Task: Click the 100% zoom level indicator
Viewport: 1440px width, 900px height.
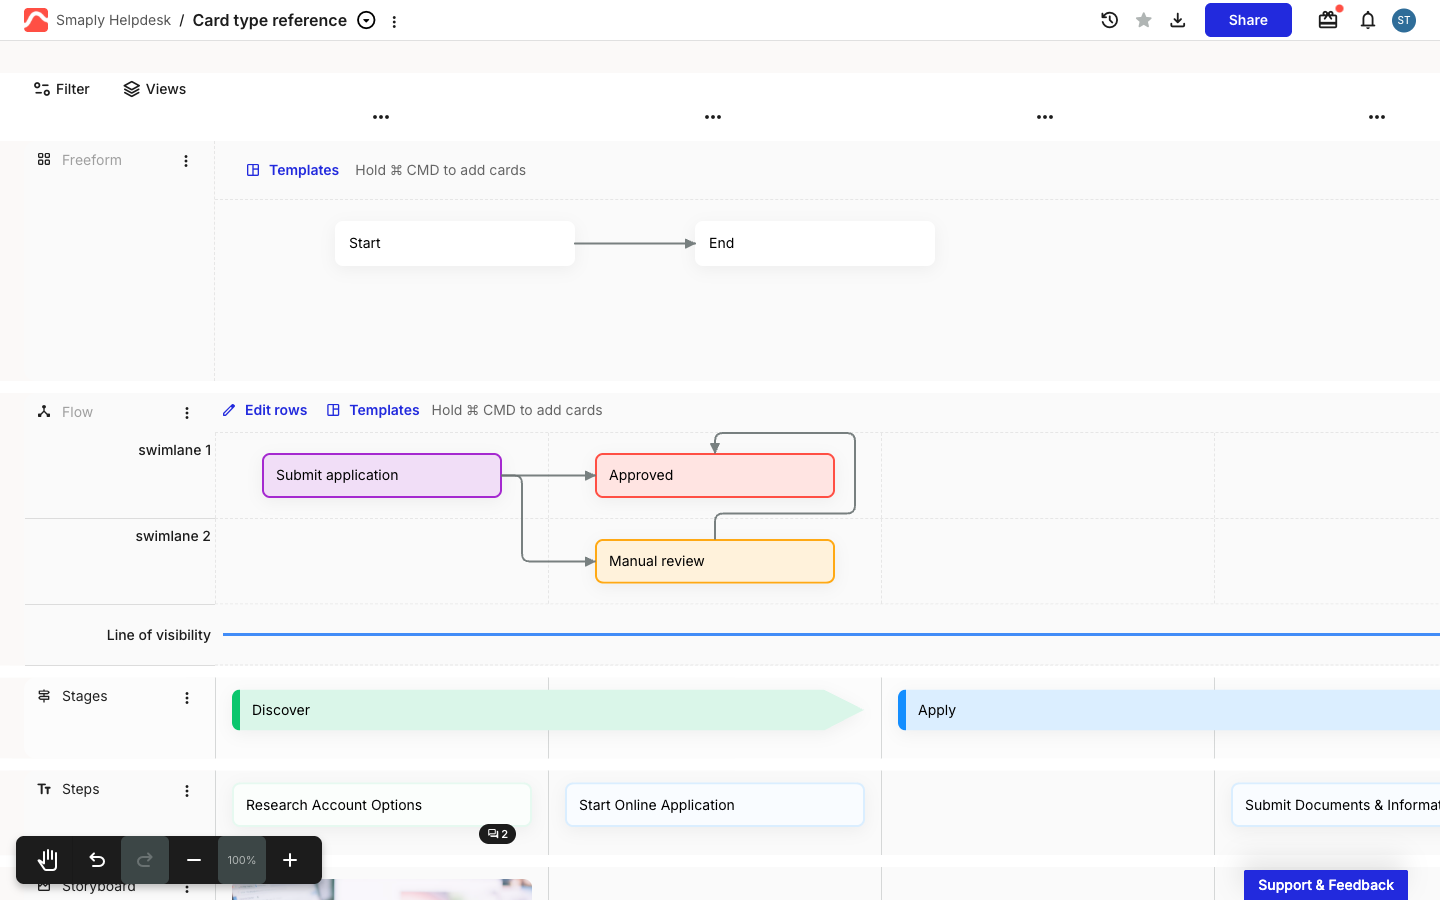Action: pyautogui.click(x=242, y=860)
